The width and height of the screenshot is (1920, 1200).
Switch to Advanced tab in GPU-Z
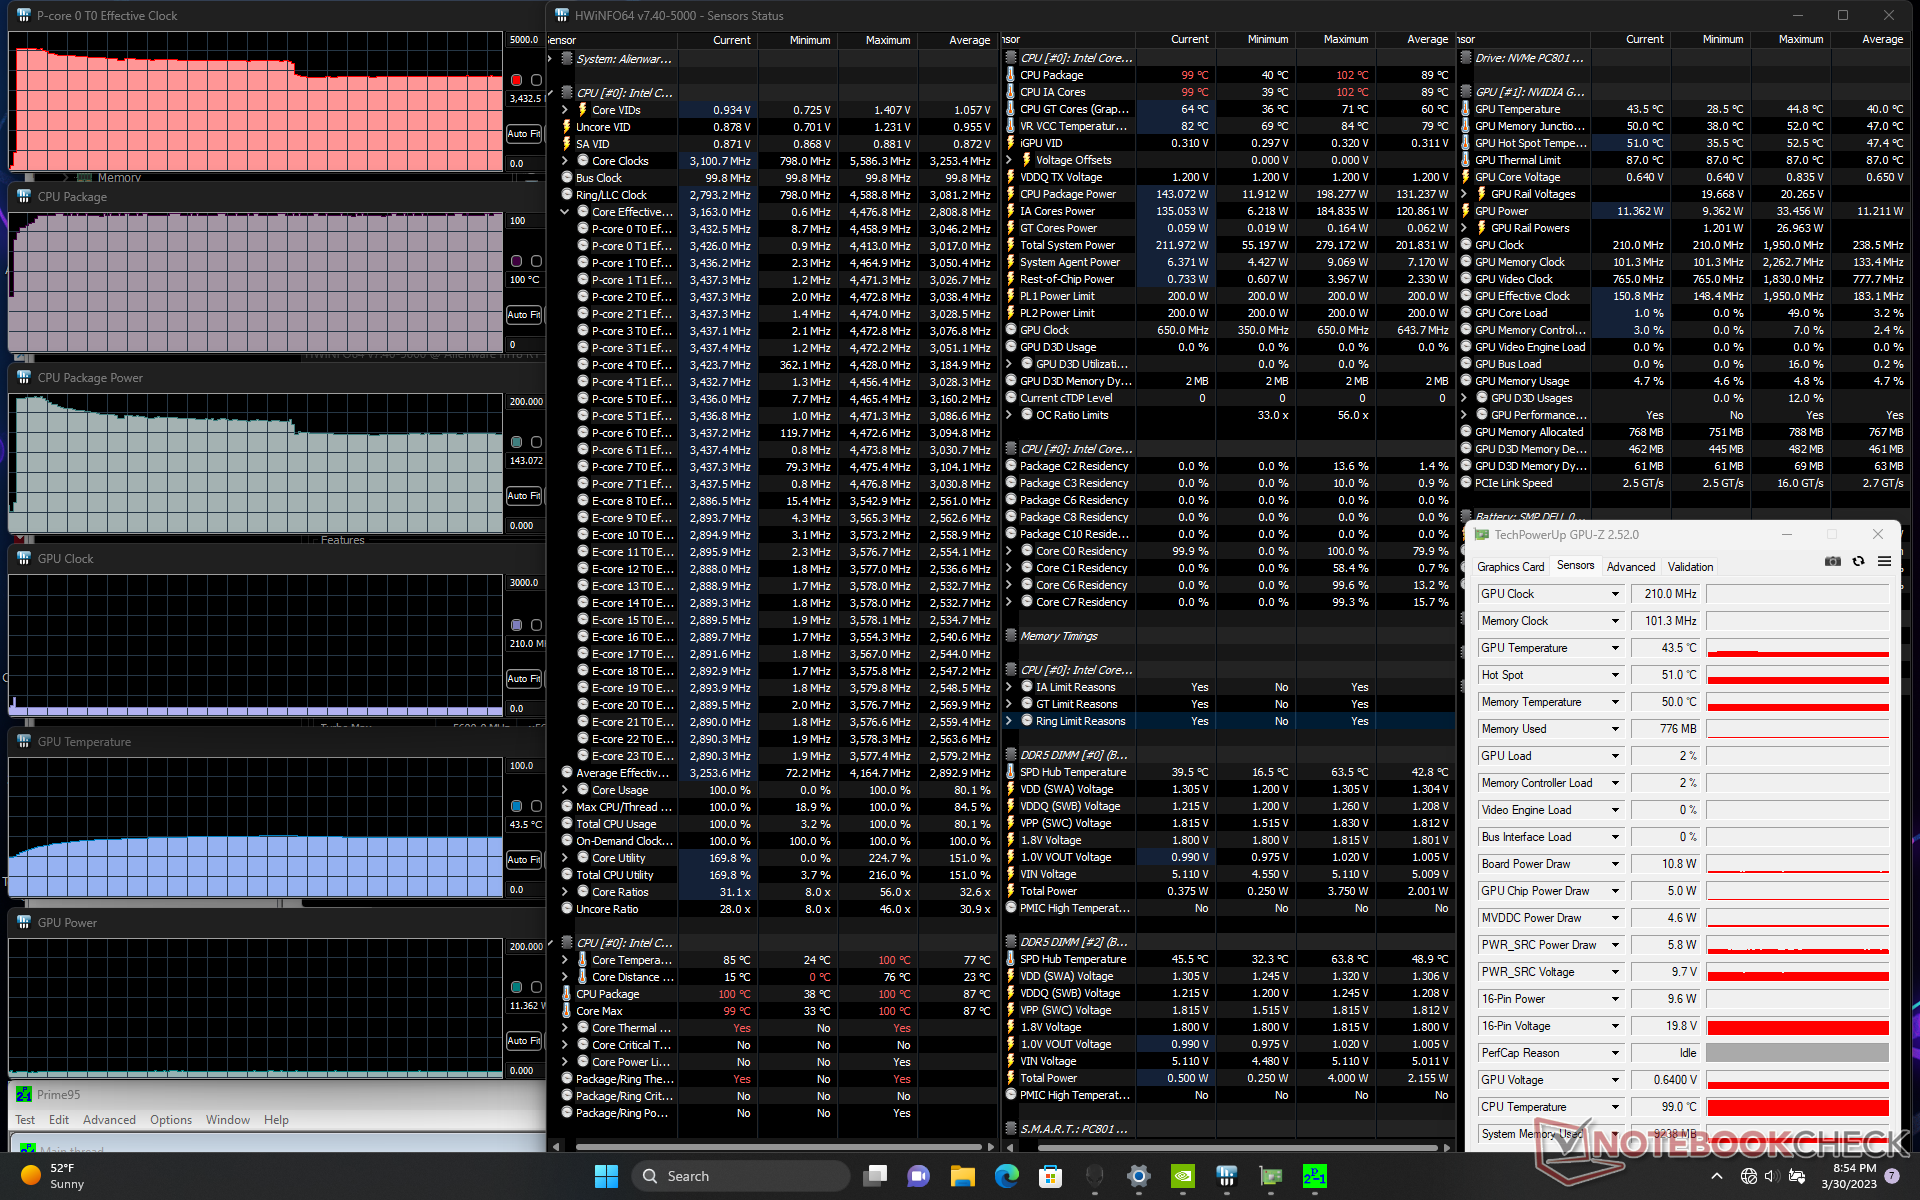[x=1631, y=567]
